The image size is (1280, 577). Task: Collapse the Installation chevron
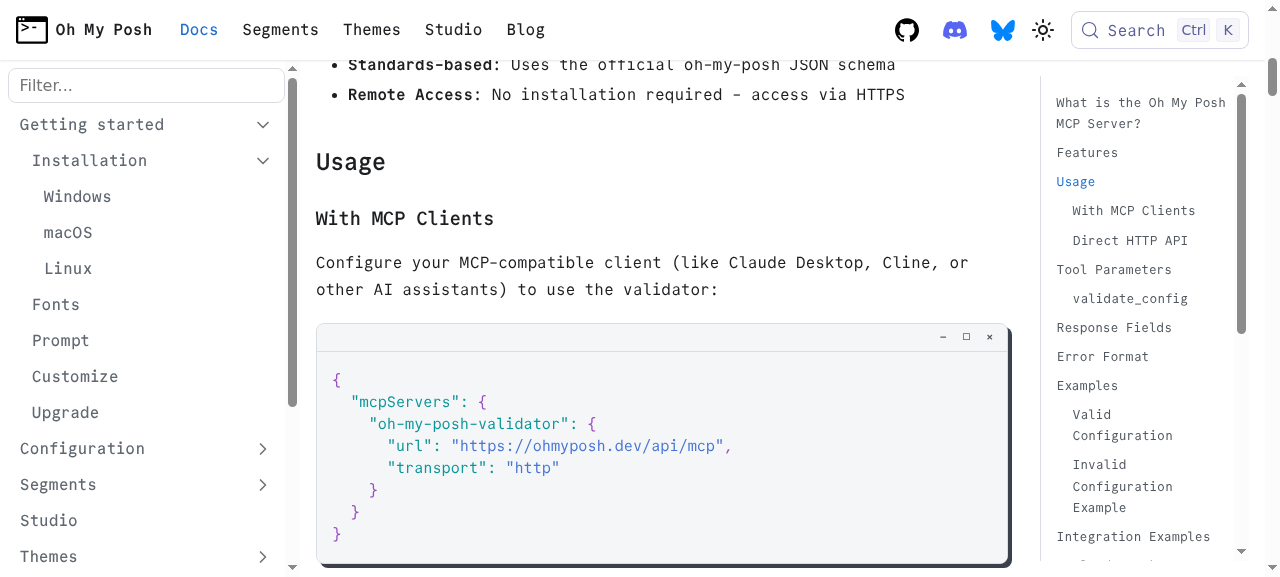tap(263, 161)
